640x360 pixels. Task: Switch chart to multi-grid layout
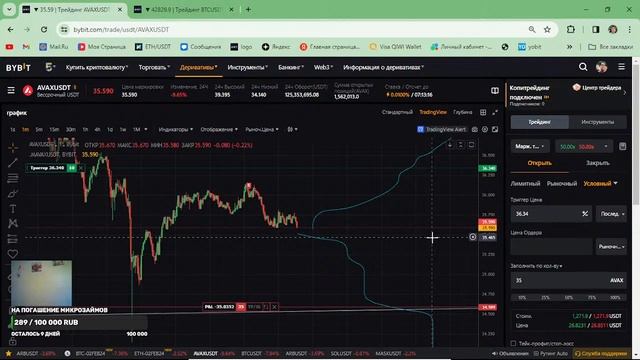click(483, 112)
